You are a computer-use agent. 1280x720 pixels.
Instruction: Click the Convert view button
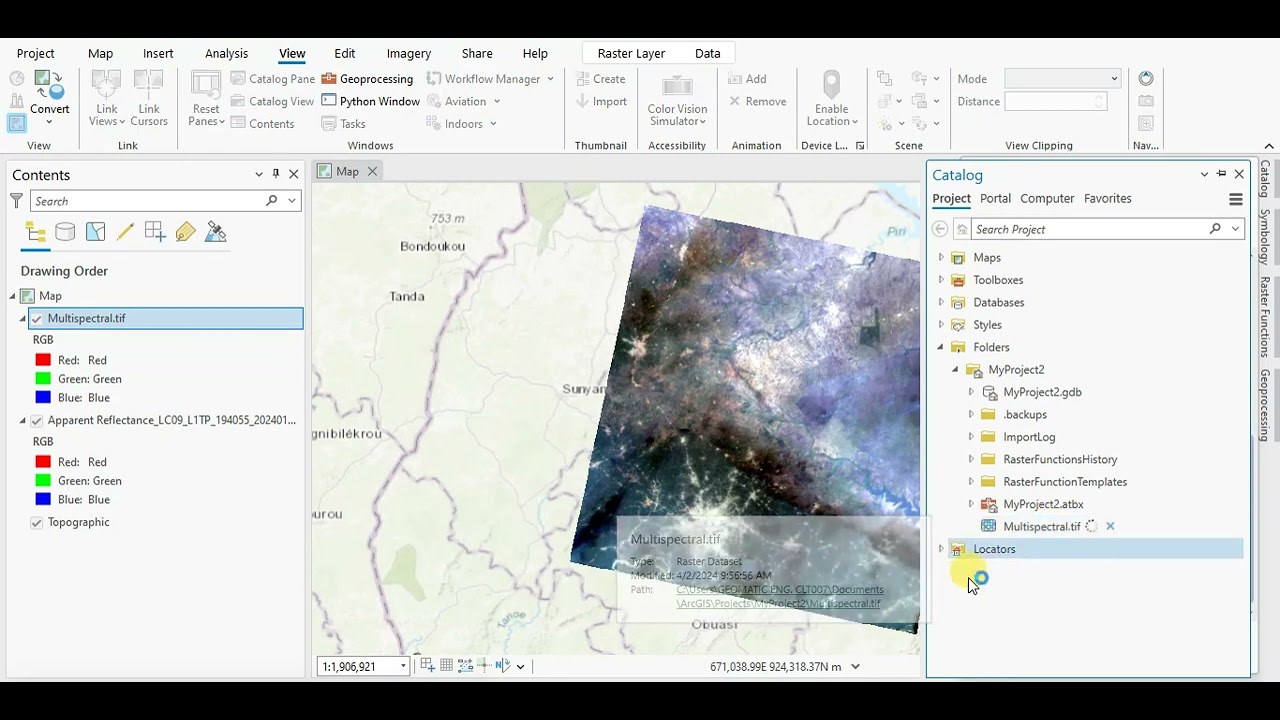tap(49, 97)
